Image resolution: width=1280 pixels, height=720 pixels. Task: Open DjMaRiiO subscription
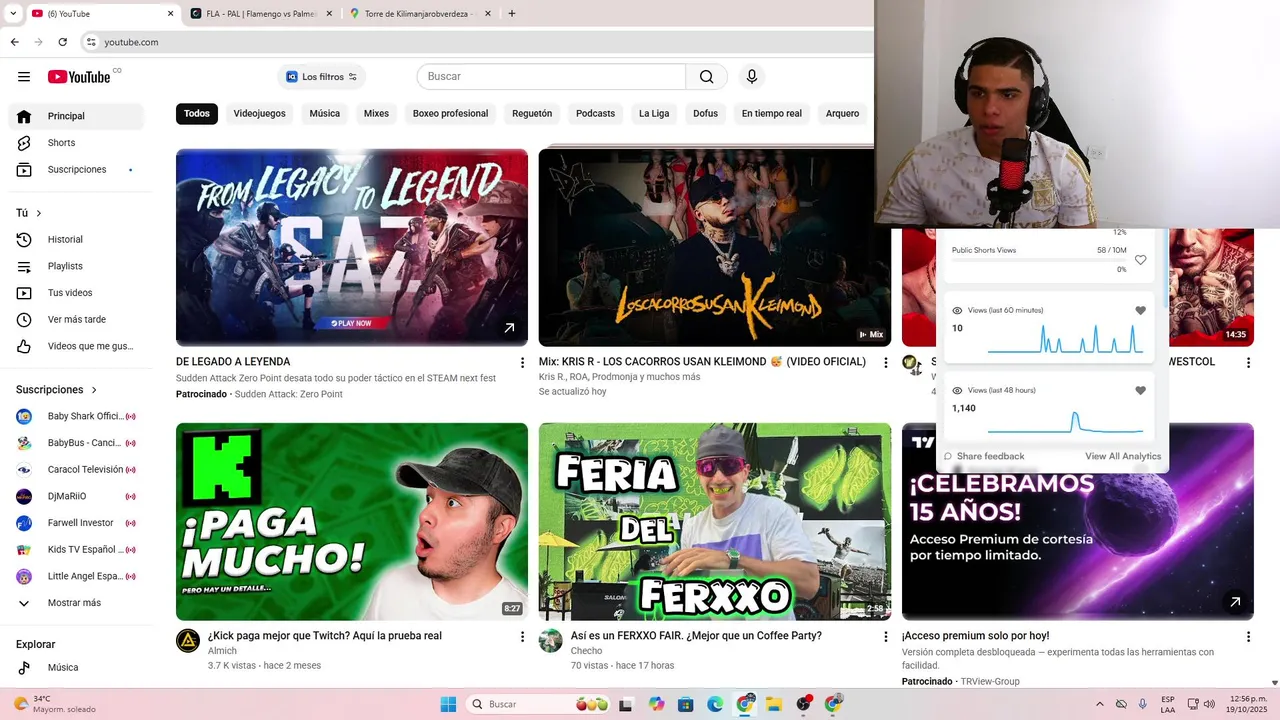point(76,497)
